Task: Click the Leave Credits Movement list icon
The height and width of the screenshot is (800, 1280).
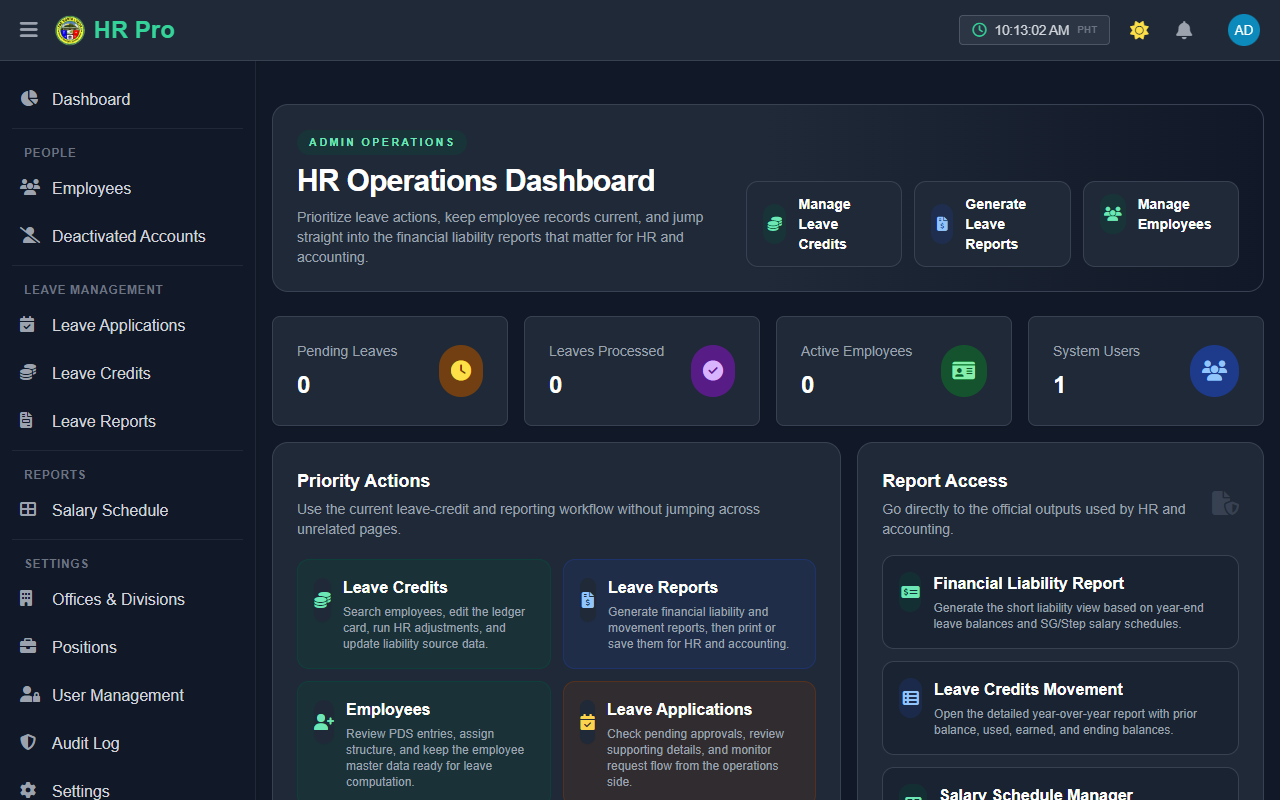Action: coord(910,698)
